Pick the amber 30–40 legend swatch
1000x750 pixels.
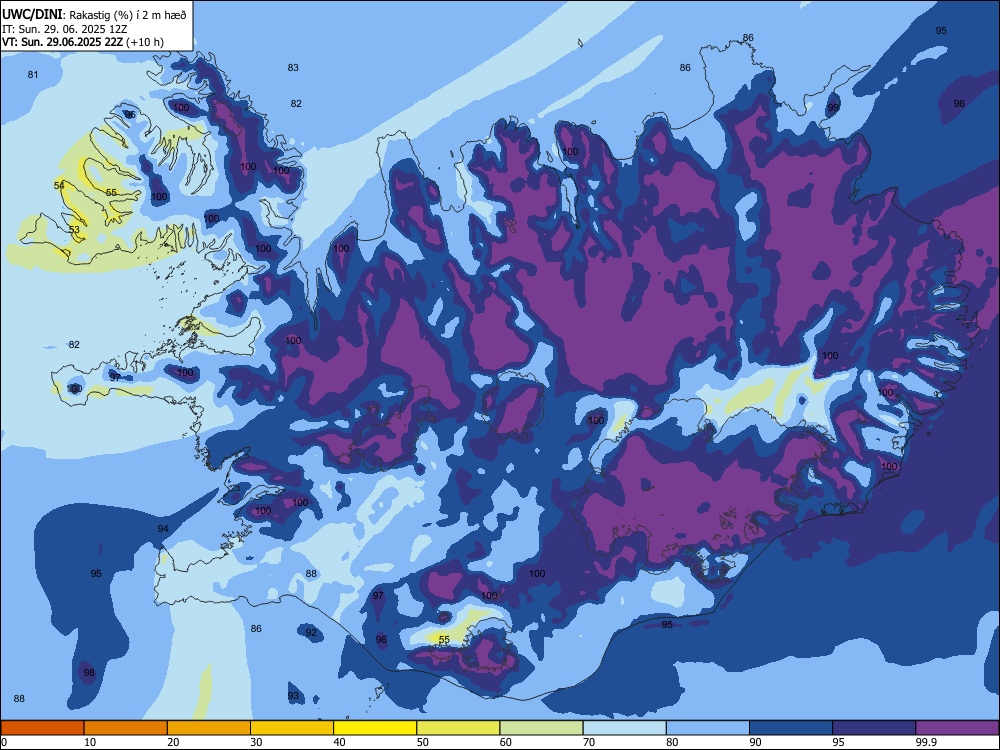click(292, 728)
